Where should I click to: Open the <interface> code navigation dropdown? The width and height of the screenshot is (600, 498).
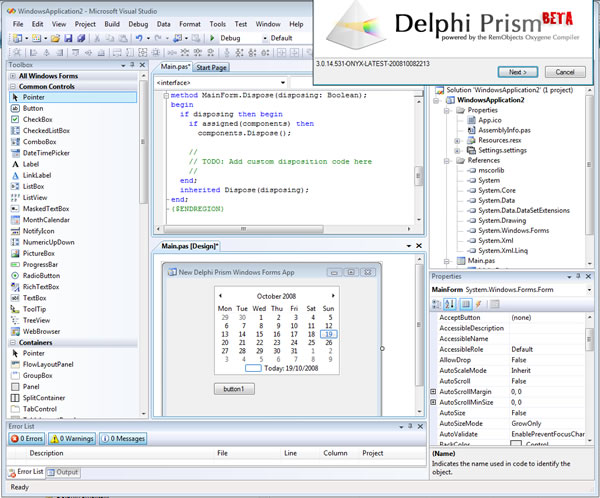283,83
